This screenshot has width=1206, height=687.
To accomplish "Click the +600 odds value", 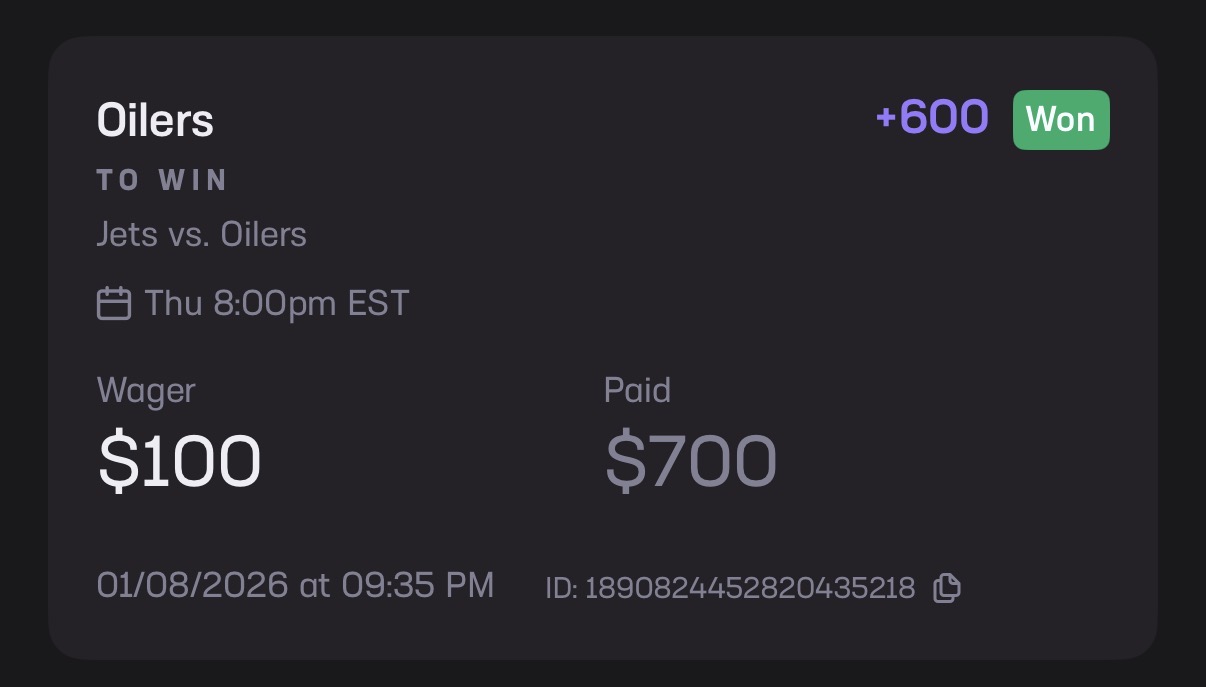I will (x=932, y=118).
